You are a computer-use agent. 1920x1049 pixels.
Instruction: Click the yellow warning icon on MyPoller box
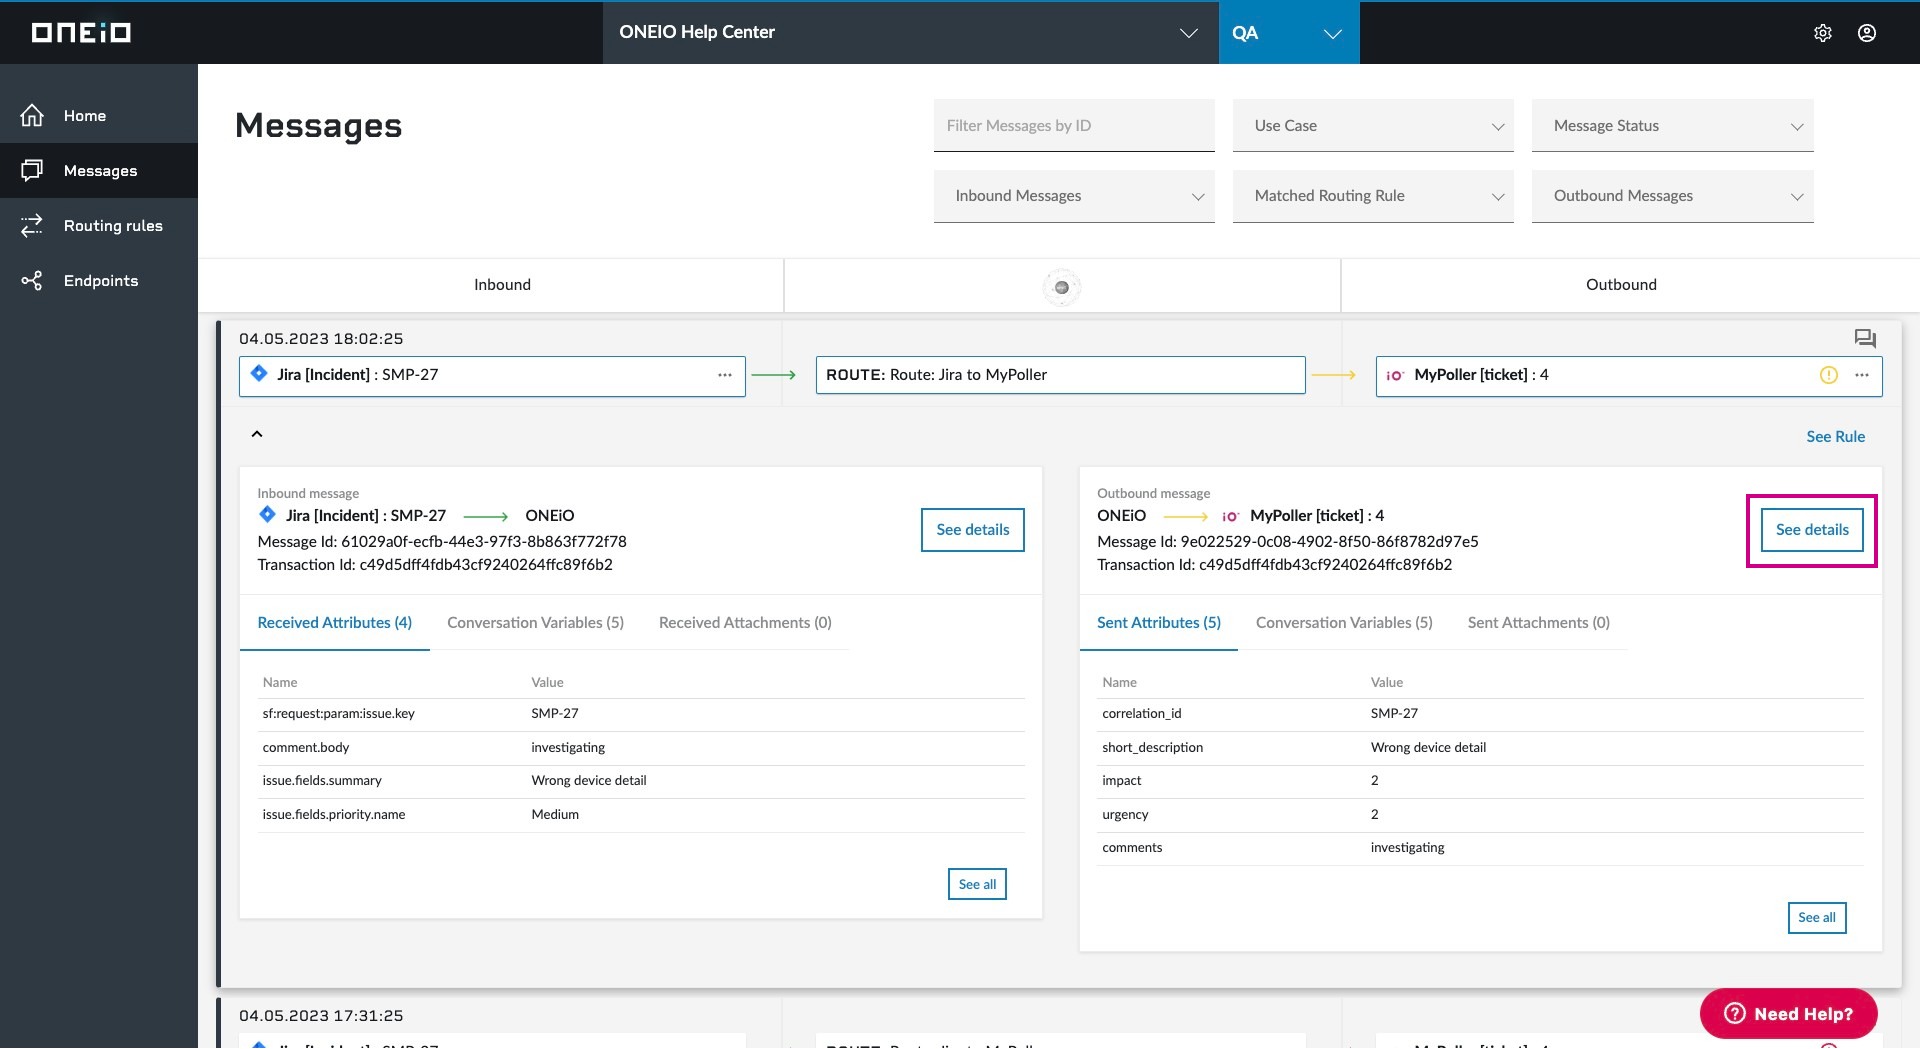pyautogui.click(x=1829, y=375)
